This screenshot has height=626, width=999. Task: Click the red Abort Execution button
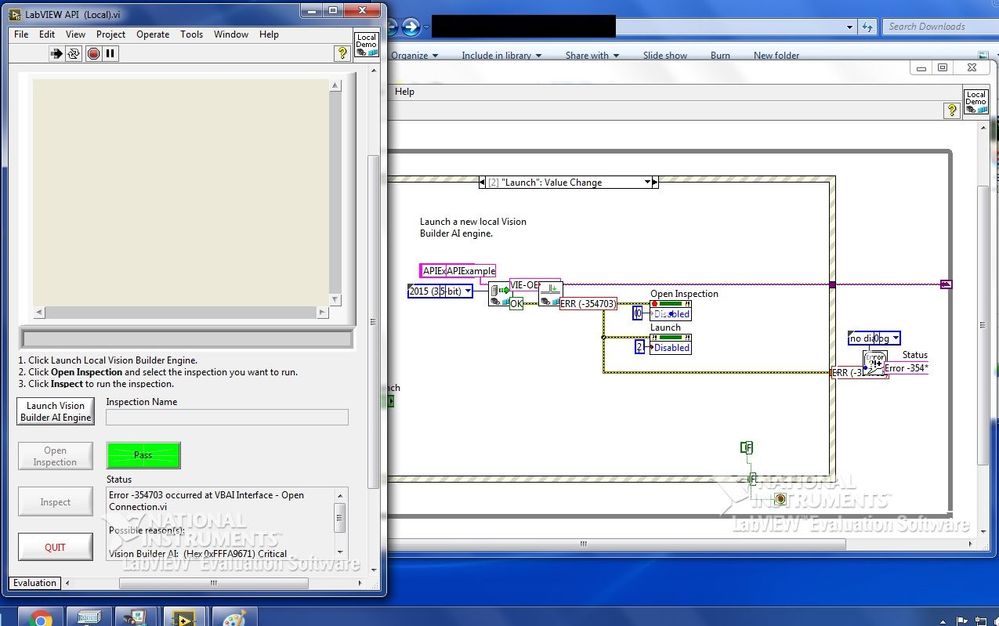tap(93, 53)
